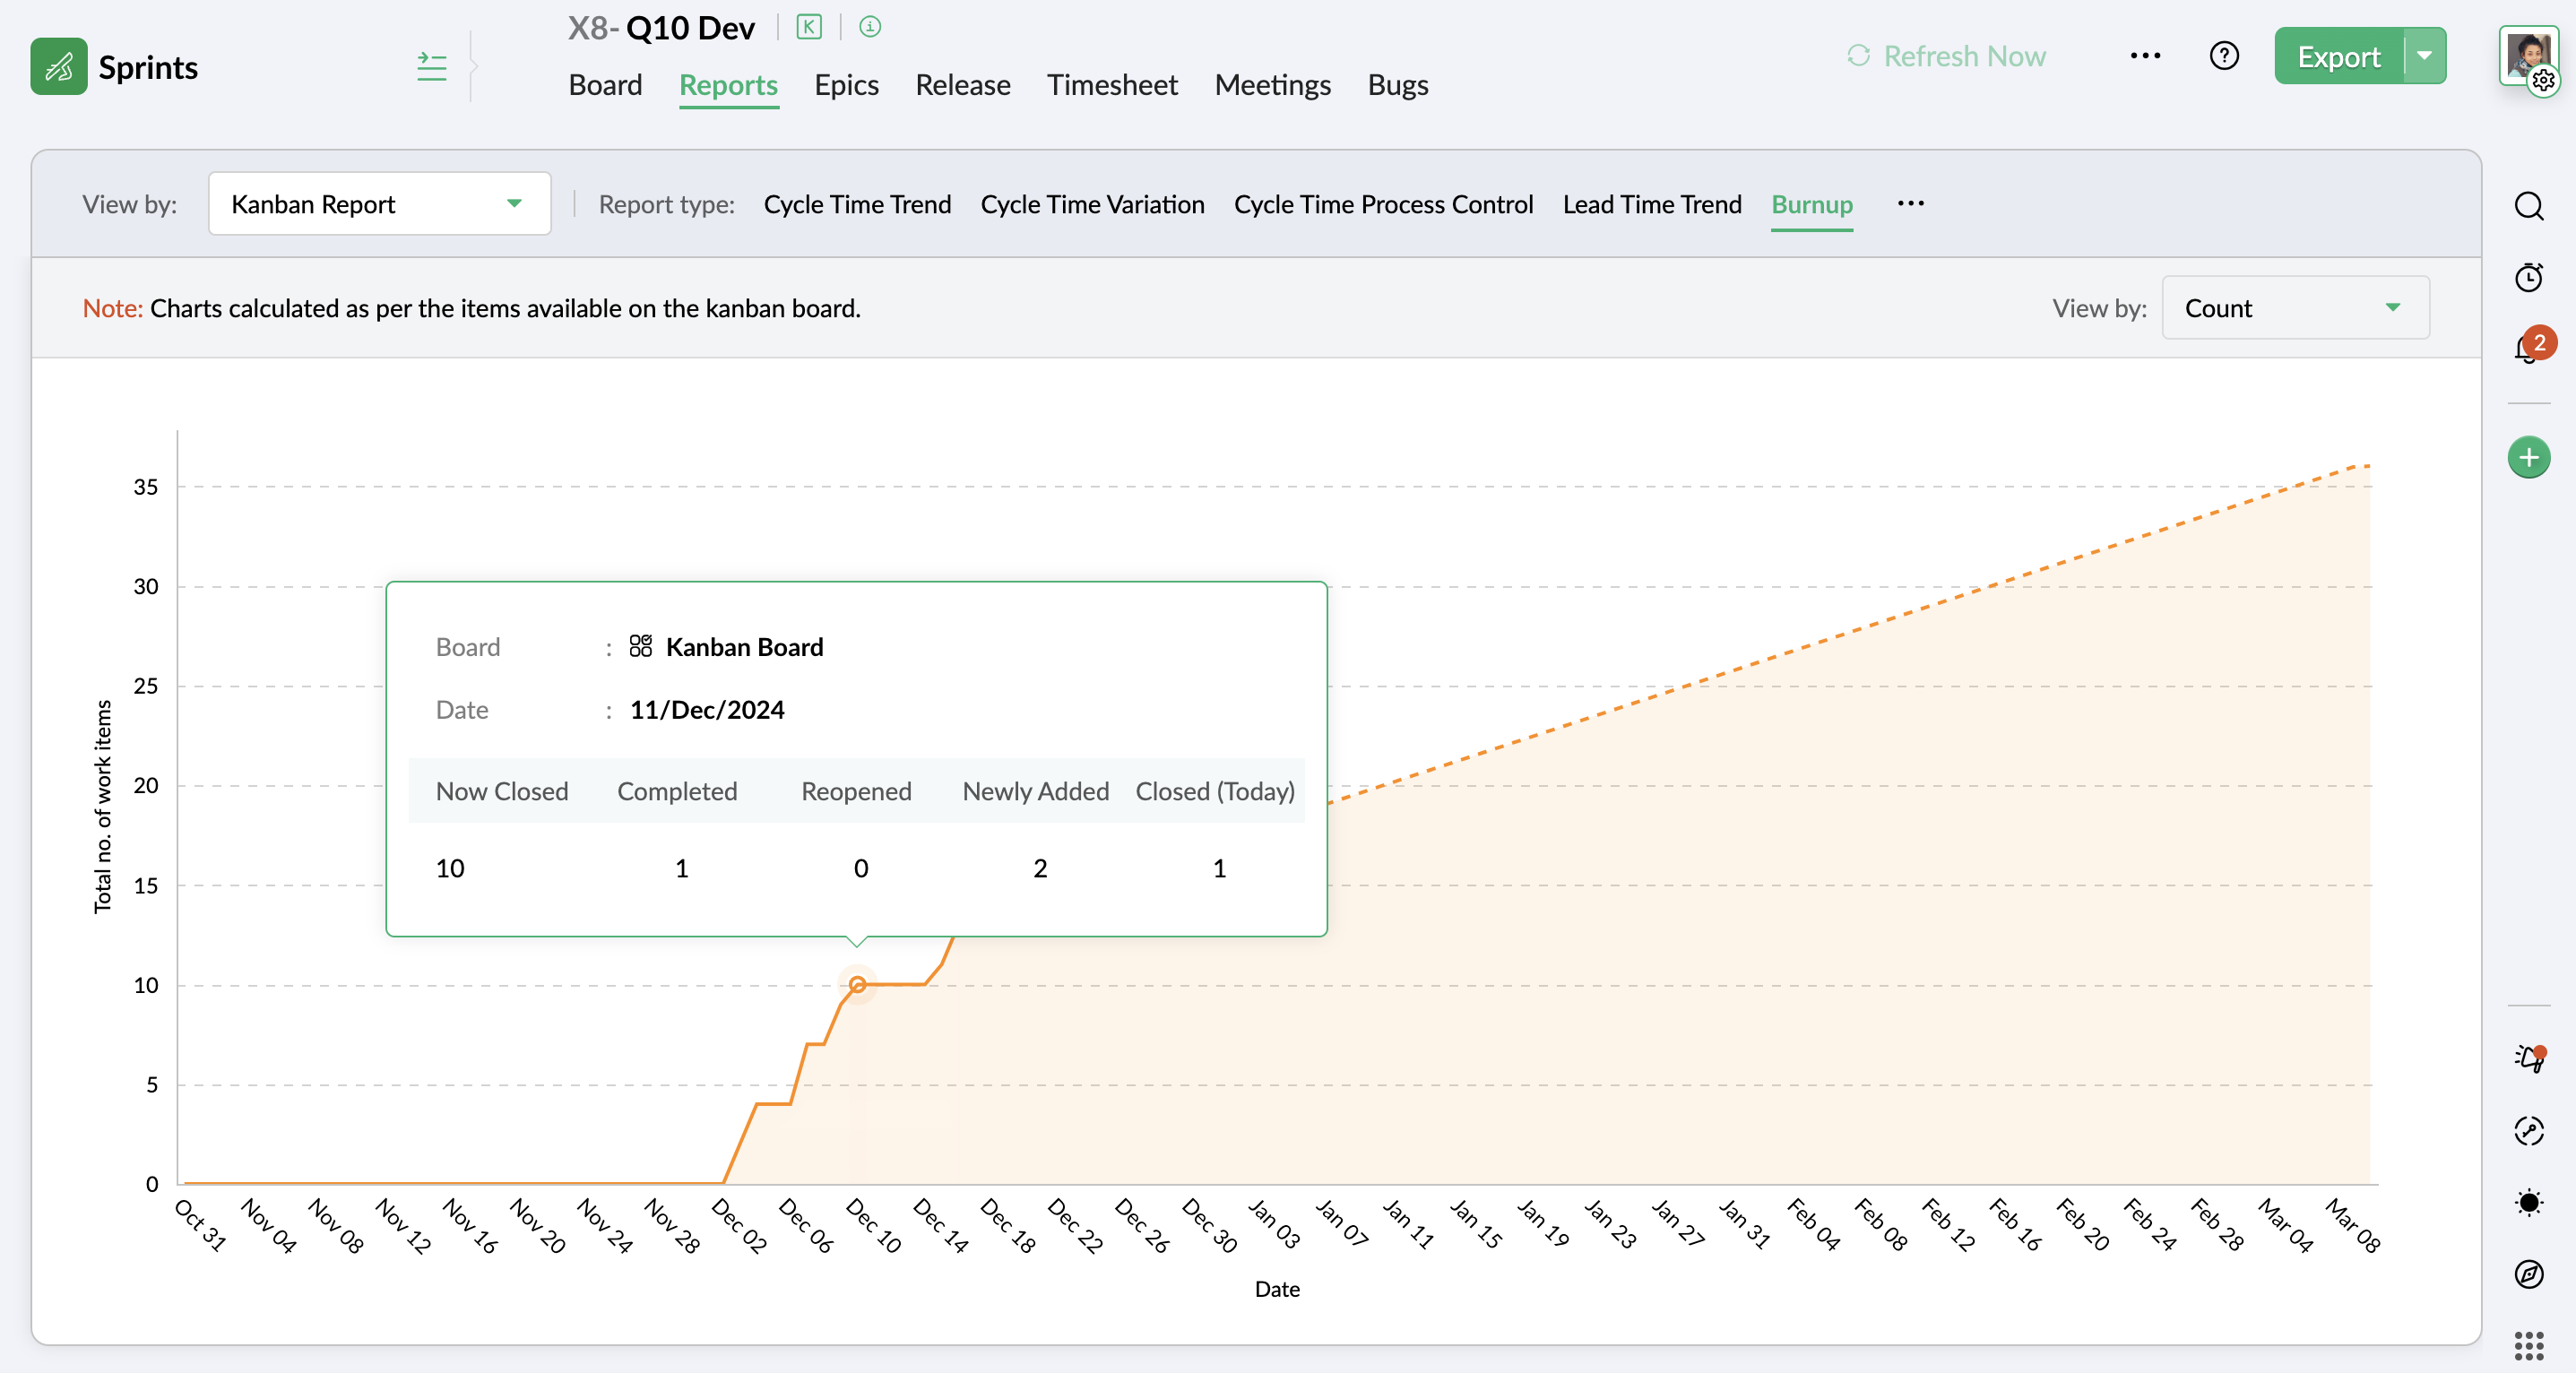Image resolution: width=2576 pixels, height=1373 pixels.
Task: Click the project info icon
Action: click(870, 27)
